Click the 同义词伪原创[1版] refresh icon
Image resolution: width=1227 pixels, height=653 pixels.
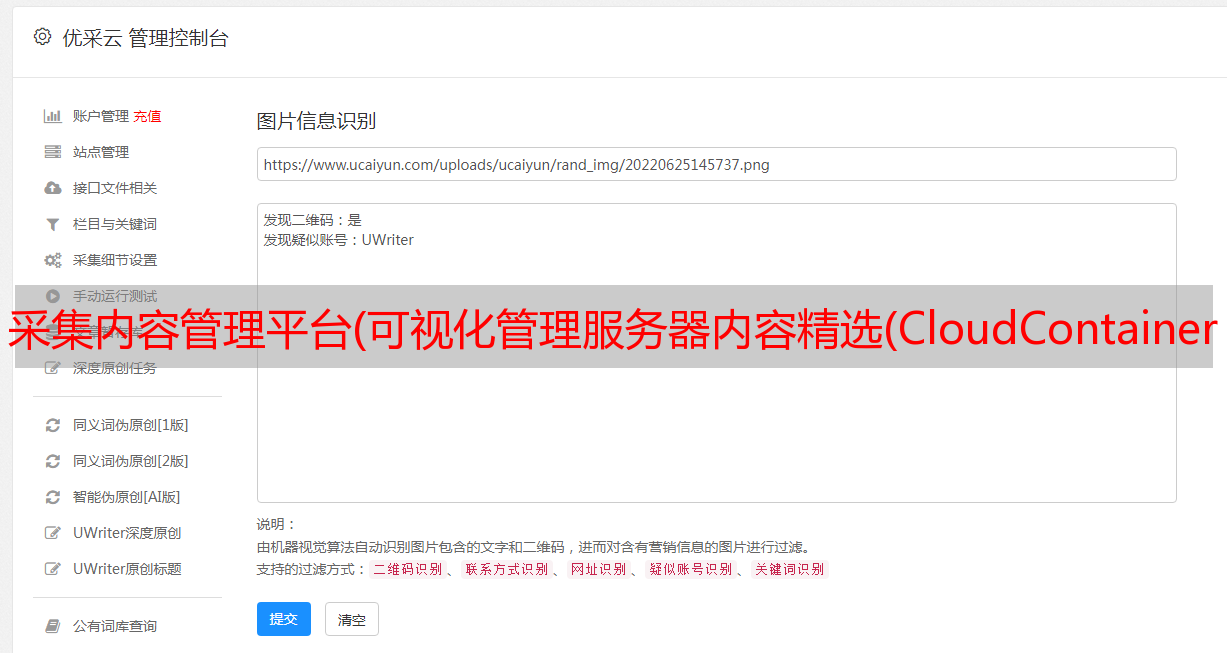(53, 425)
